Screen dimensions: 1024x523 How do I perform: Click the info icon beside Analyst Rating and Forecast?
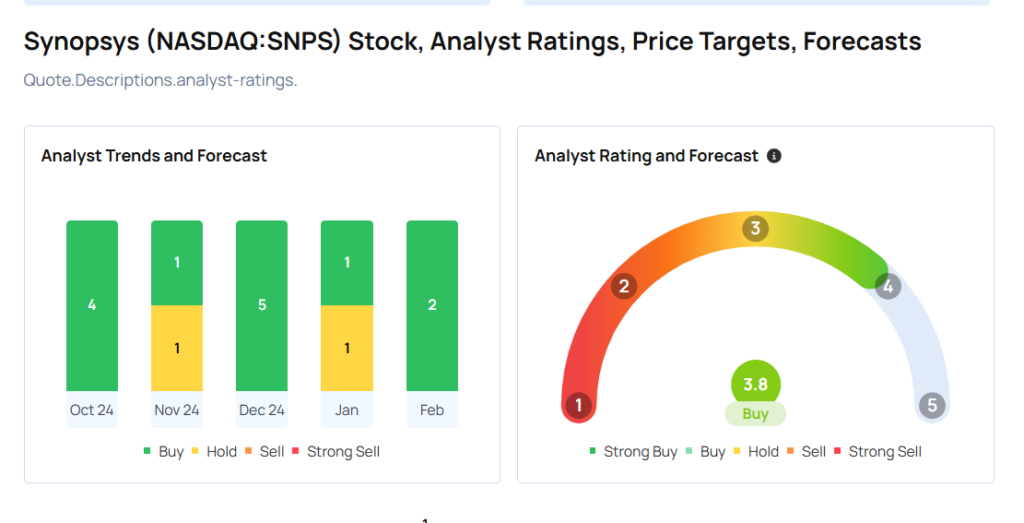click(774, 156)
